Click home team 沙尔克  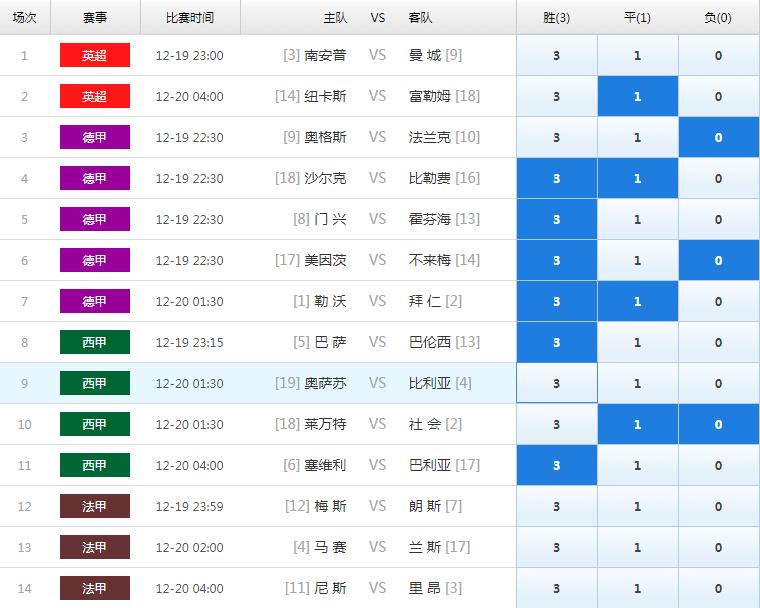coord(325,178)
